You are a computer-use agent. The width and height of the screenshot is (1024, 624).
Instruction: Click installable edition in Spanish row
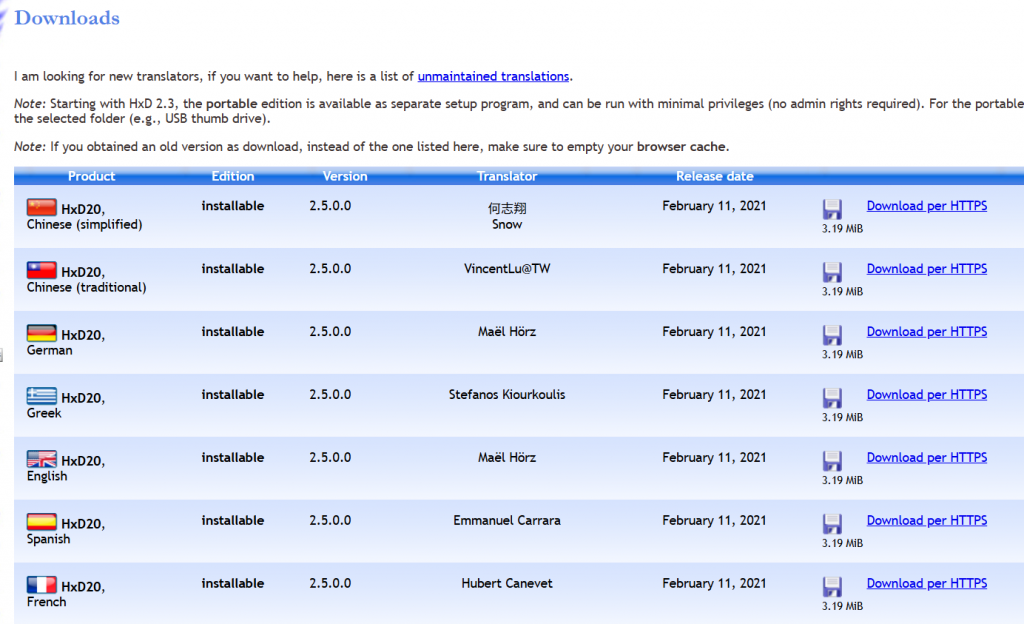point(232,520)
